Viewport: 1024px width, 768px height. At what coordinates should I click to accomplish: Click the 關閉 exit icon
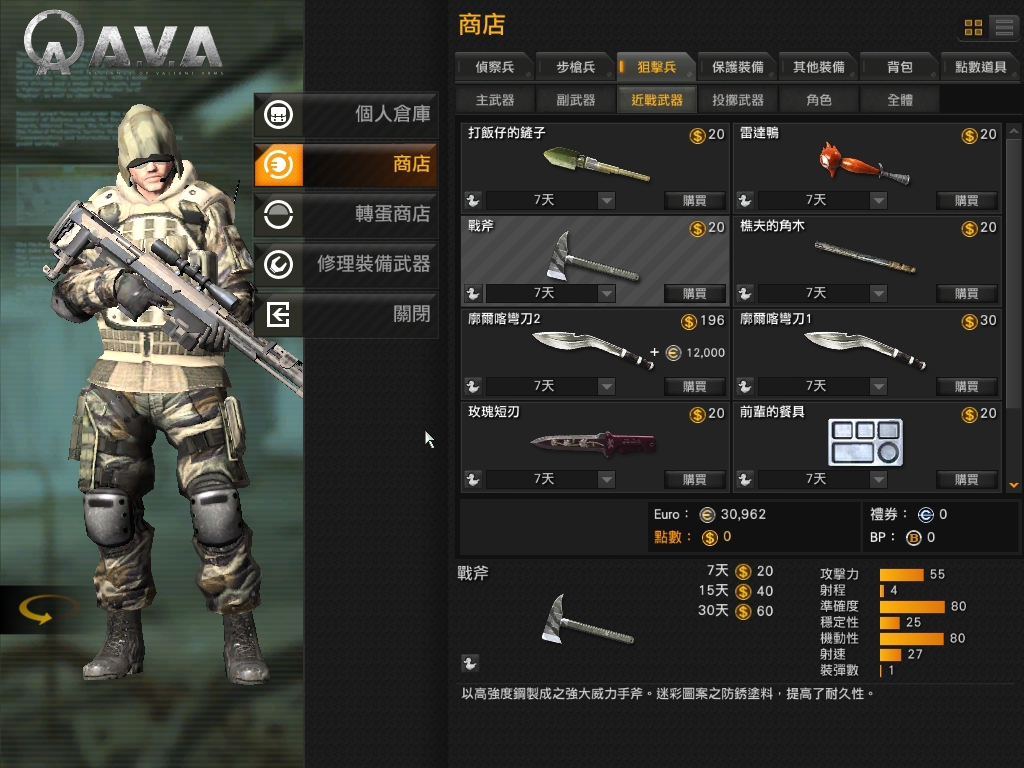pos(279,315)
